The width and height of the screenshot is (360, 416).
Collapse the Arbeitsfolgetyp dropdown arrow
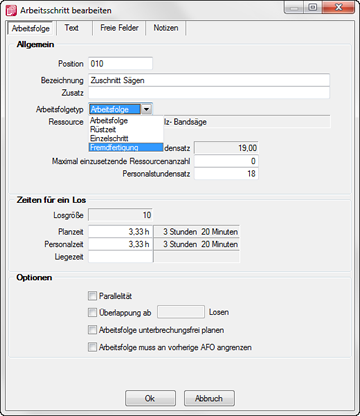pos(147,109)
